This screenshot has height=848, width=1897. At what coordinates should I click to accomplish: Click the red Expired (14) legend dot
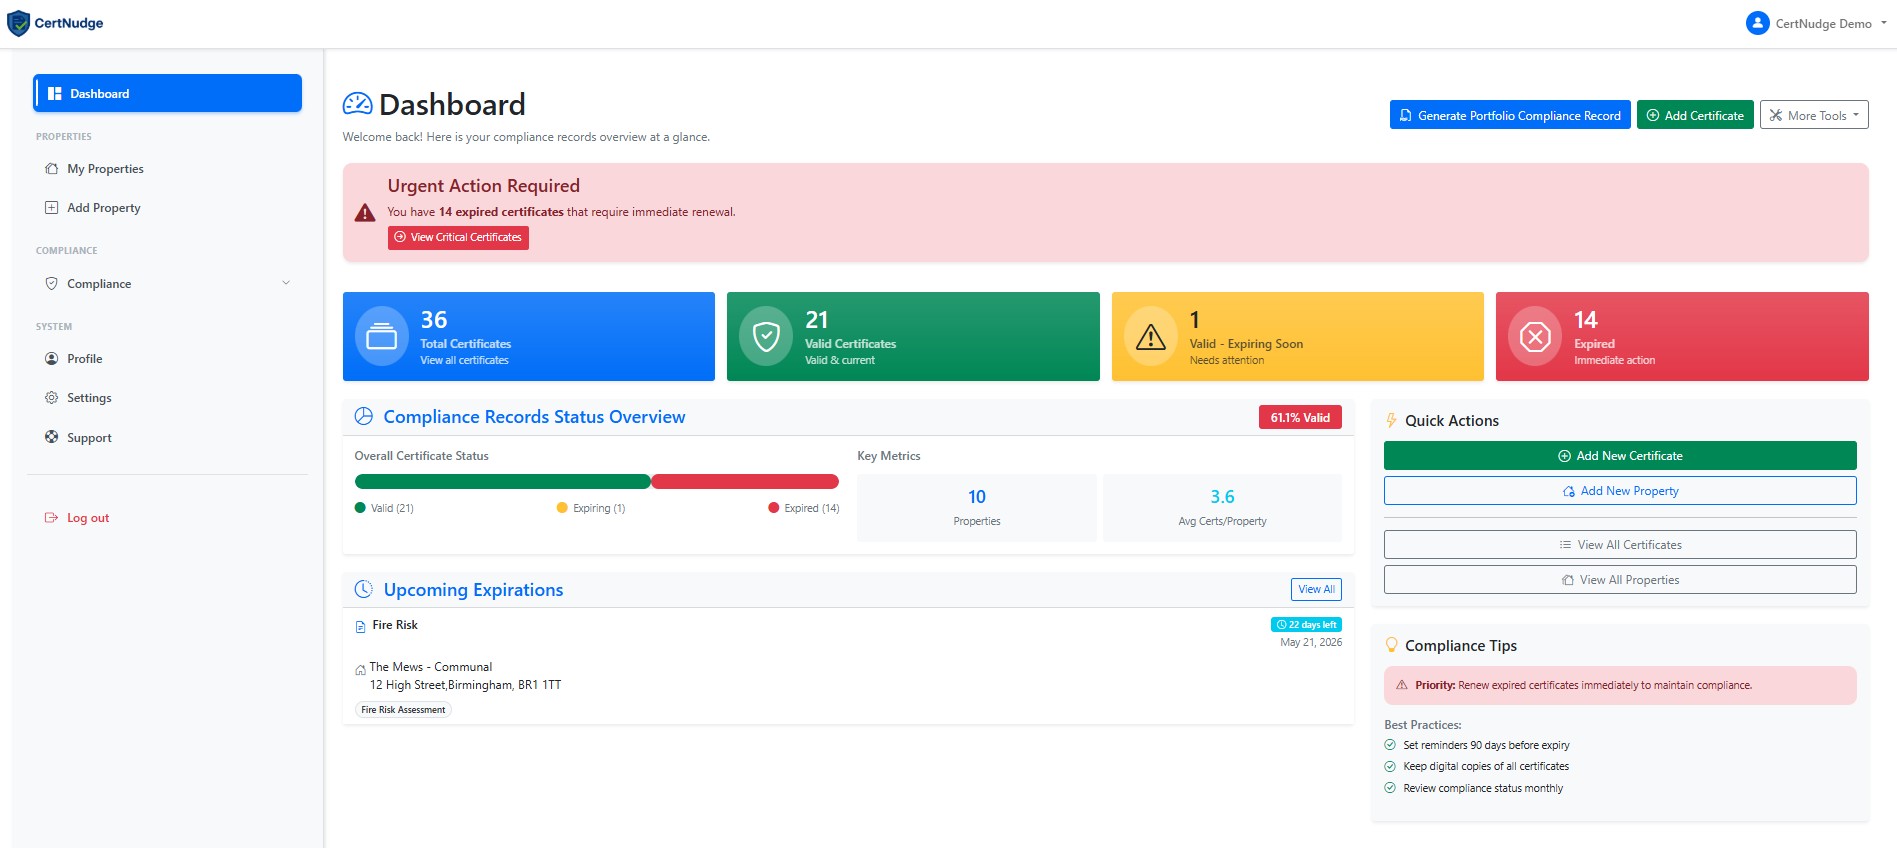point(773,508)
